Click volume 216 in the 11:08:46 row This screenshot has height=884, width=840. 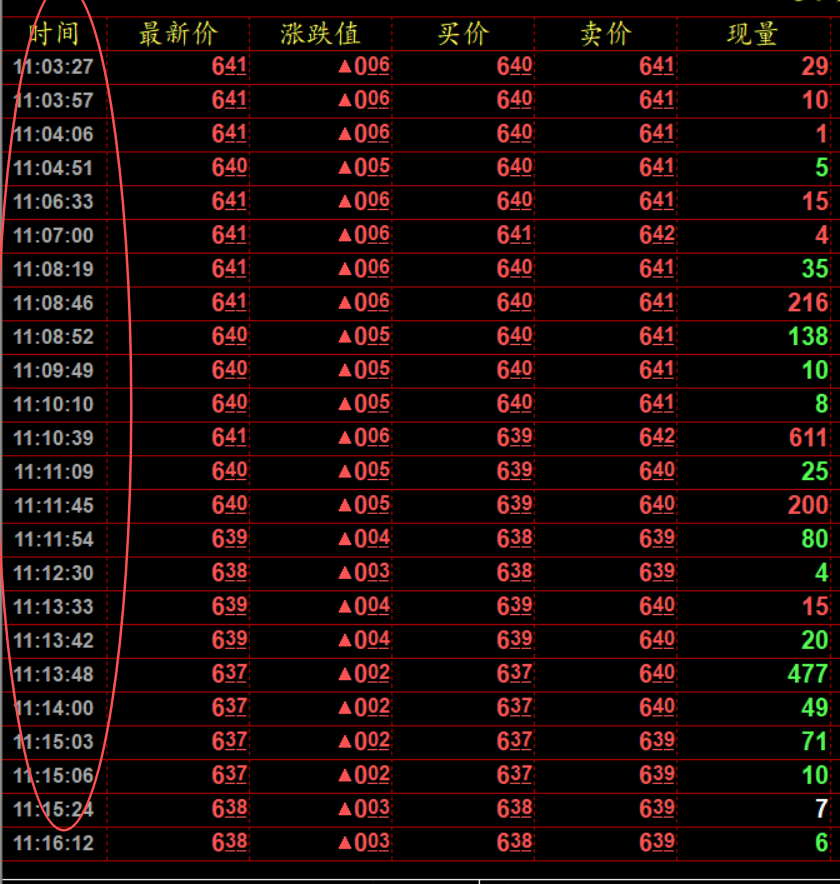click(808, 303)
